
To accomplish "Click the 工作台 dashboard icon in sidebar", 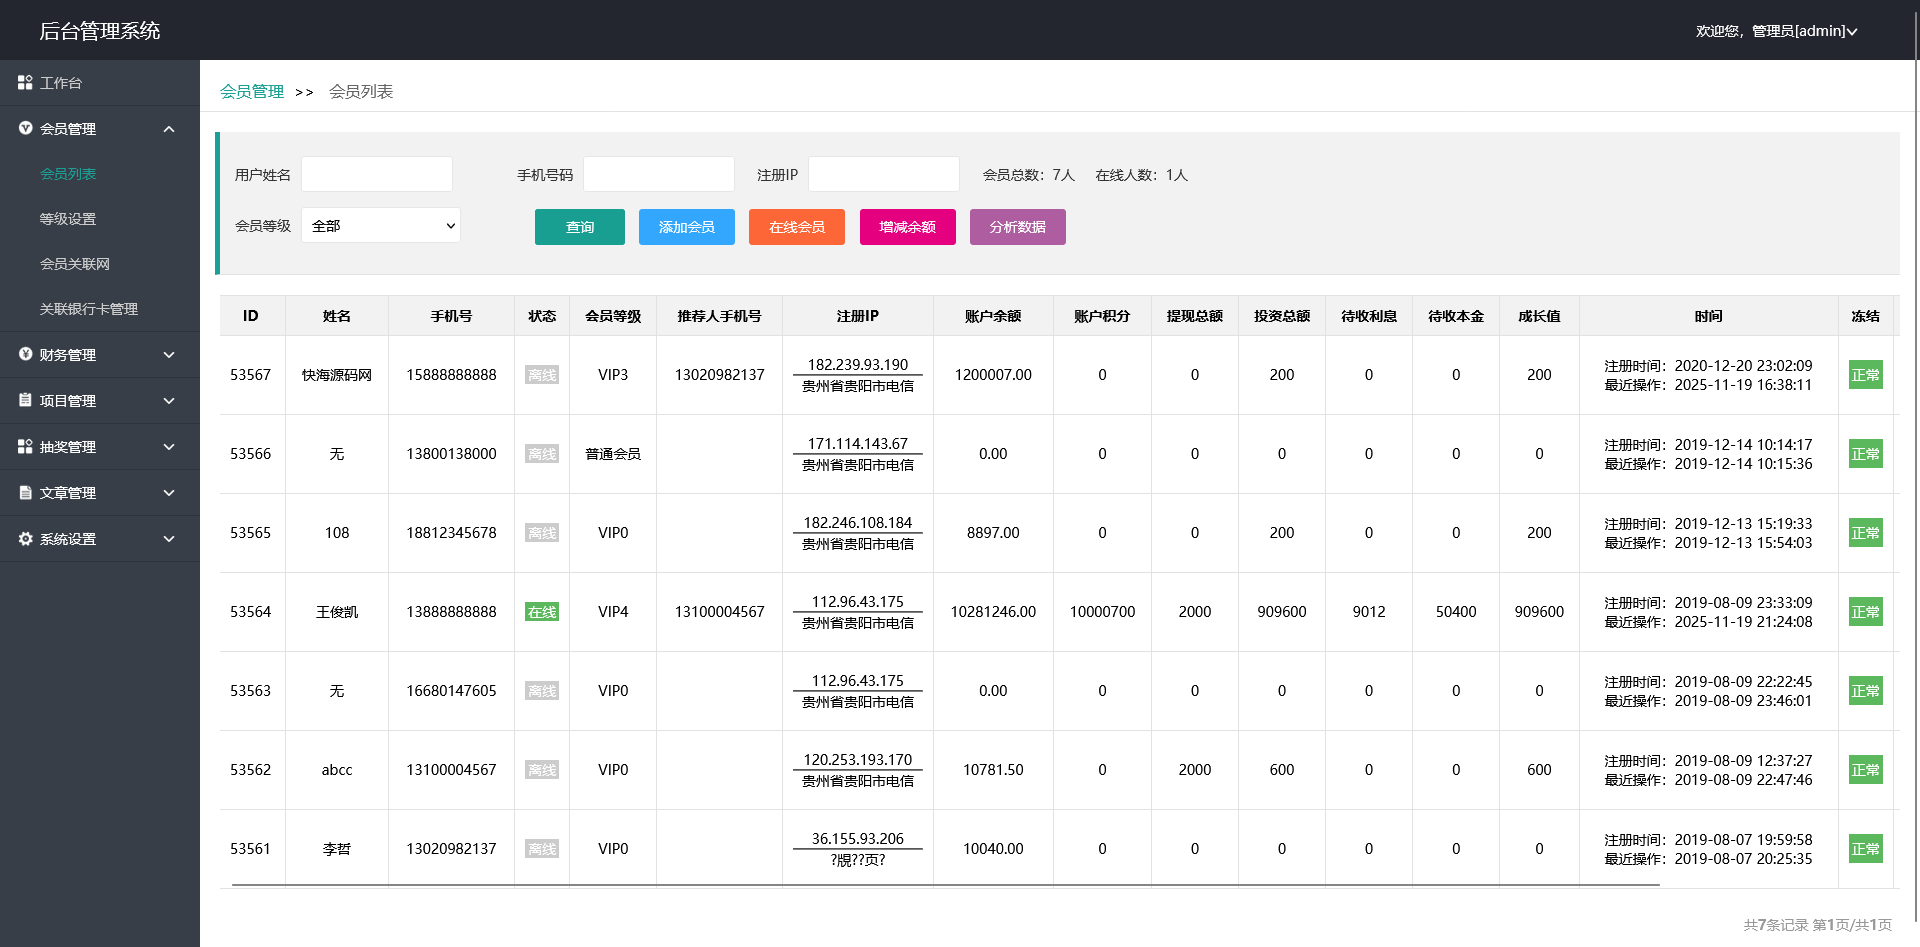I will [25, 83].
